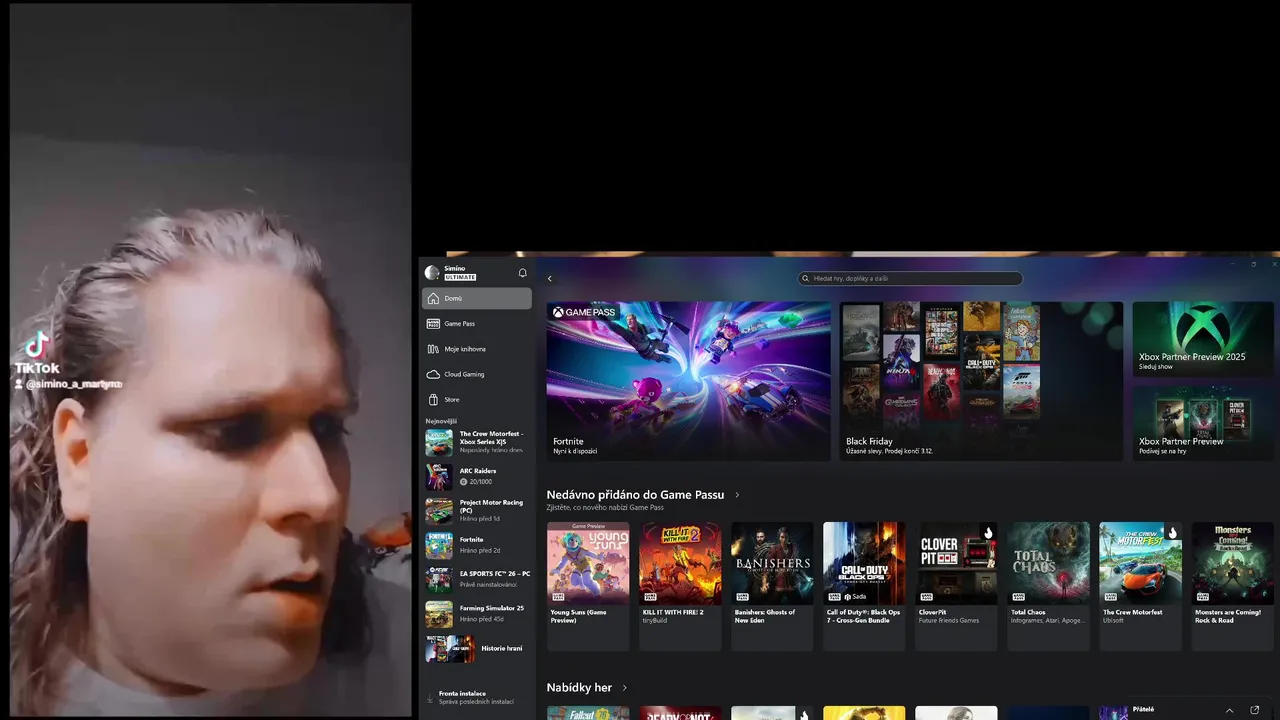
Task: Click the Hledat hry search field
Action: click(910, 279)
